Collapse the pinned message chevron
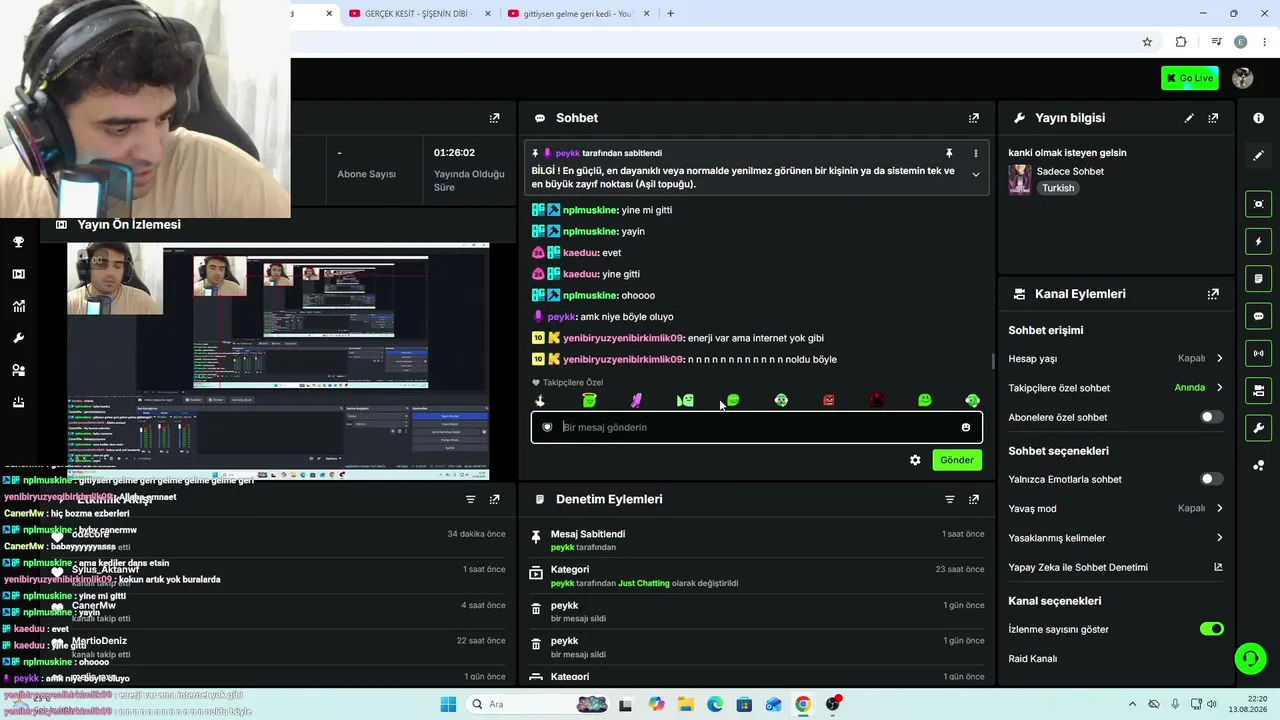 point(976,174)
